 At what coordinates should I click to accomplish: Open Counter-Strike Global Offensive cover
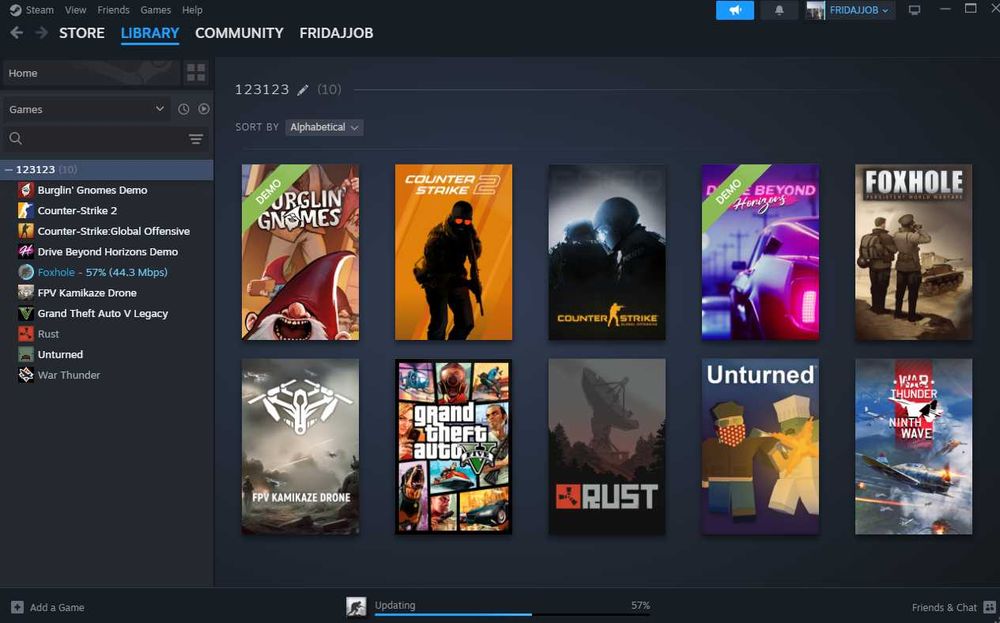click(x=607, y=252)
